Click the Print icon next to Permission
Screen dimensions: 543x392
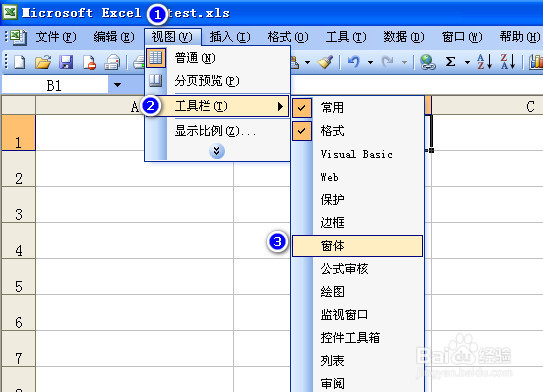tap(112, 62)
